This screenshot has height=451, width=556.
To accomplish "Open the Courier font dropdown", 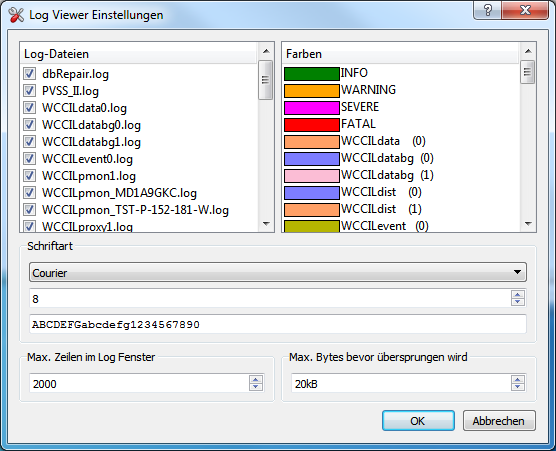I will [x=278, y=272].
